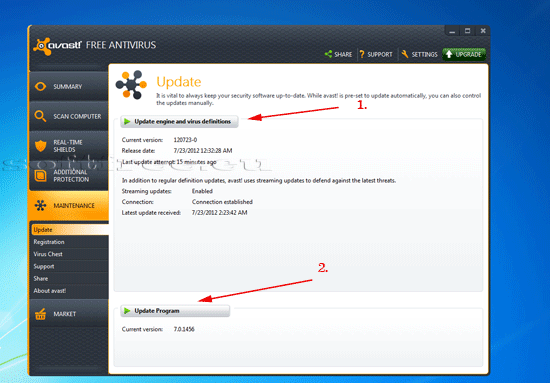
Task: Click the avast! logo icon
Action: (x=43, y=46)
